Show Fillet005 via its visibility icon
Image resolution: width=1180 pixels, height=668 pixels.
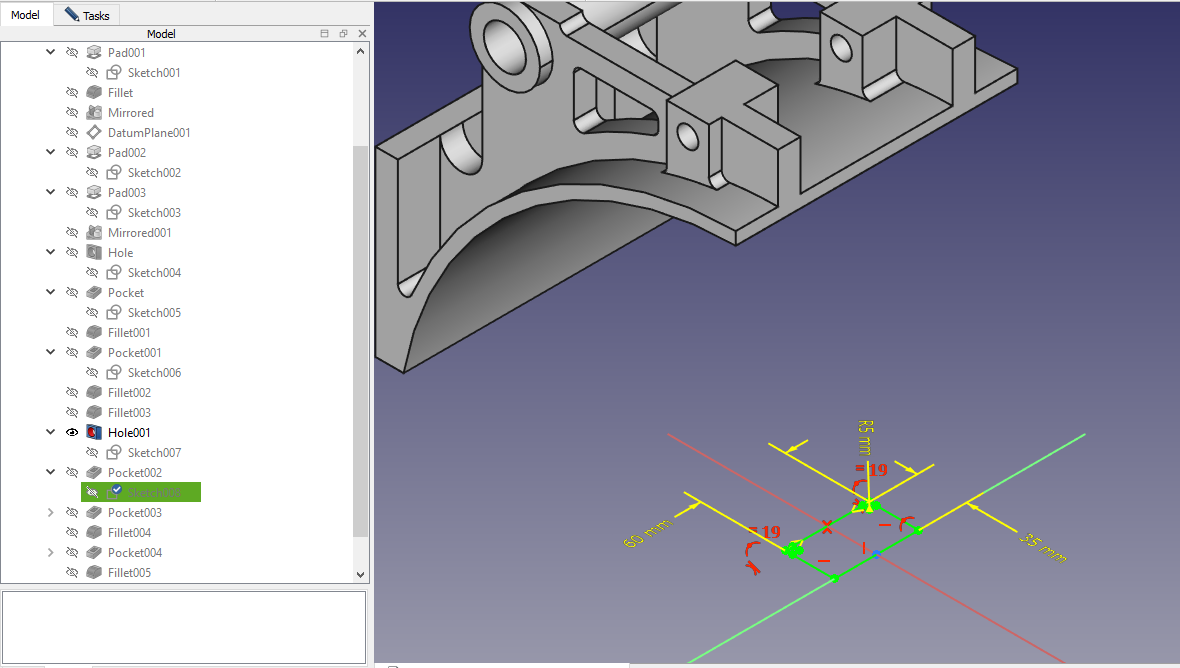[72, 573]
